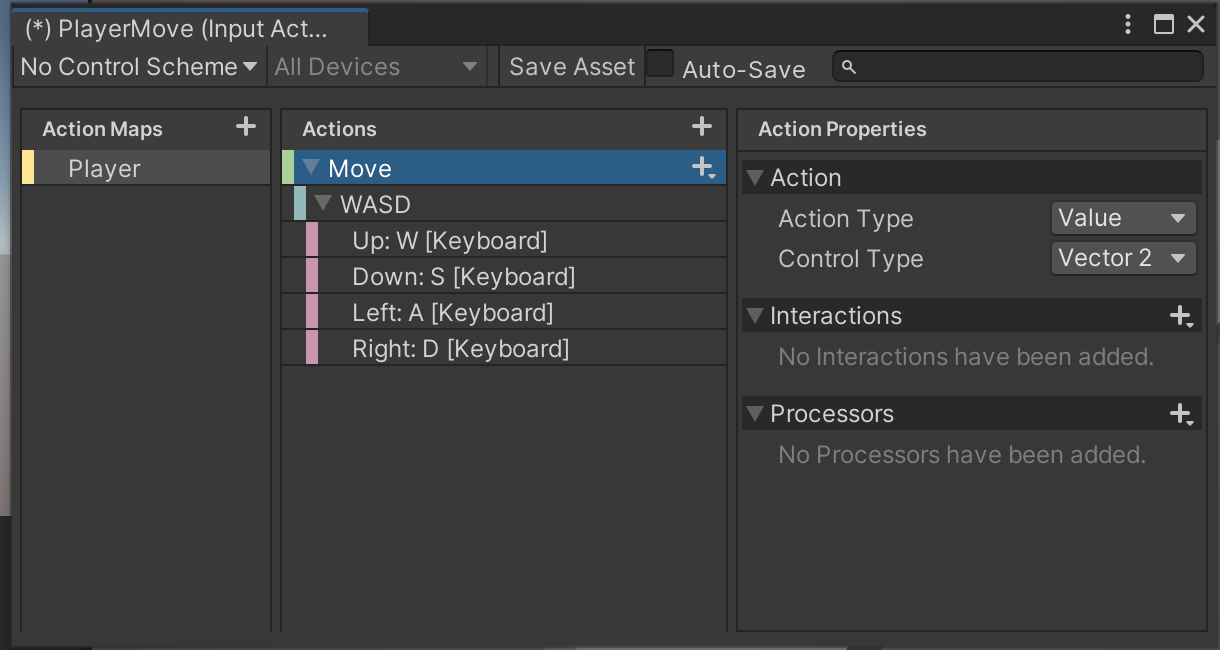The image size is (1220, 650).
Task: Click the Save Asset button
Action: [571, 67]
